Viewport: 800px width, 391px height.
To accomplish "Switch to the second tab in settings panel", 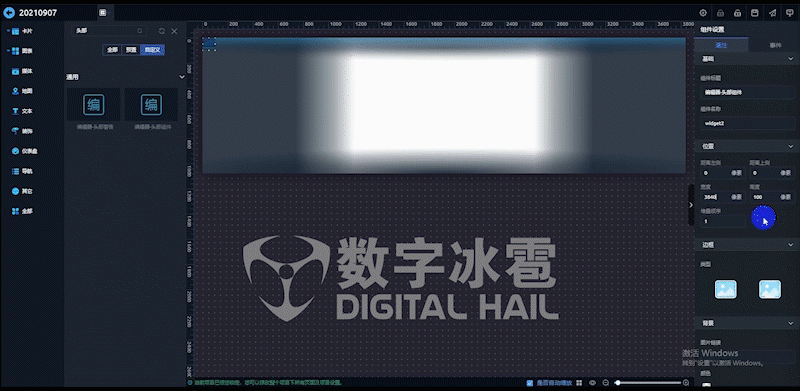I will (774, 45).
